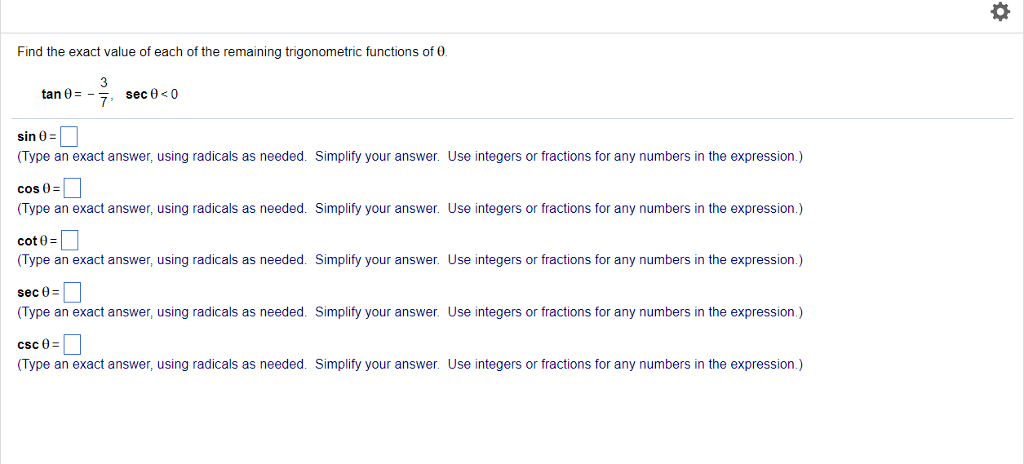Open the settings gear icon
Viewport: 1024px width, 464px height.
[1000, 12]
